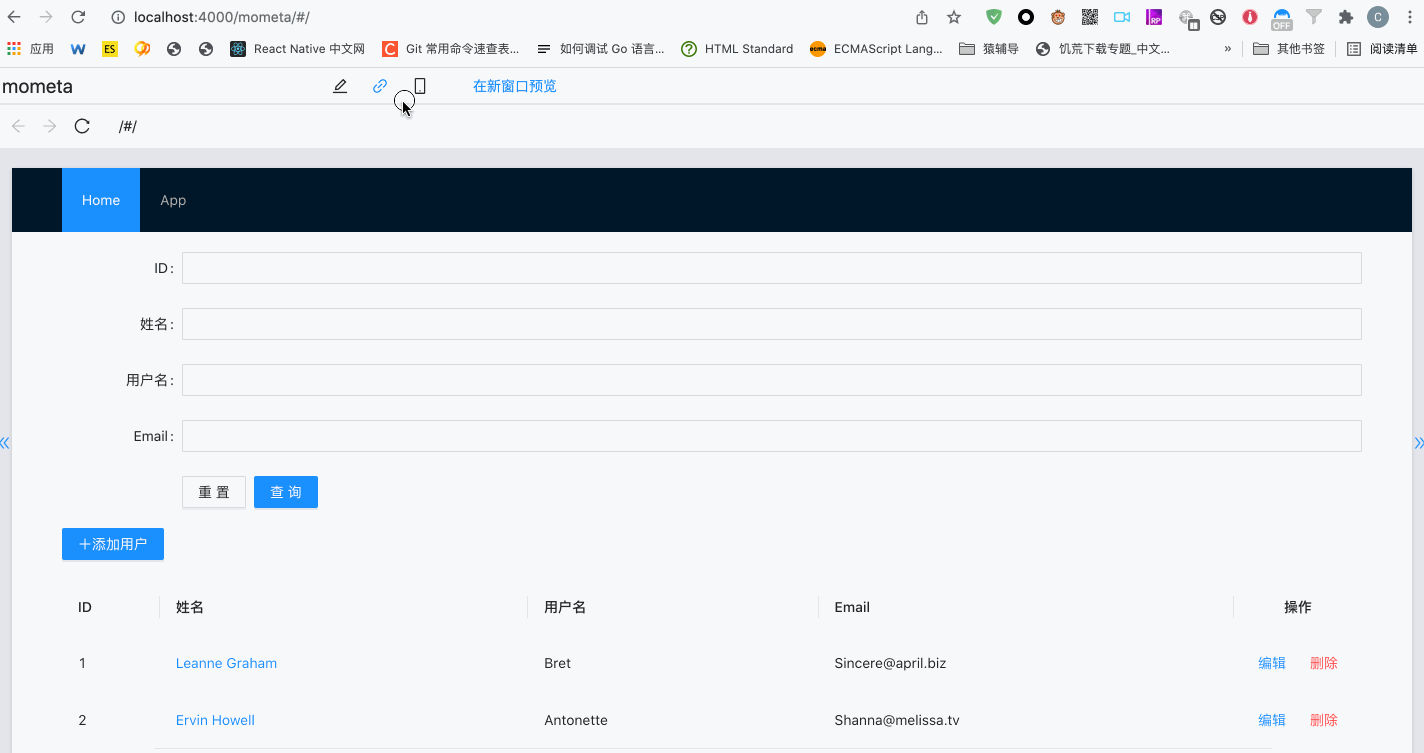1424x753 pixels.
Task: Open the QR code extension
Action: tap(1090, 17)
